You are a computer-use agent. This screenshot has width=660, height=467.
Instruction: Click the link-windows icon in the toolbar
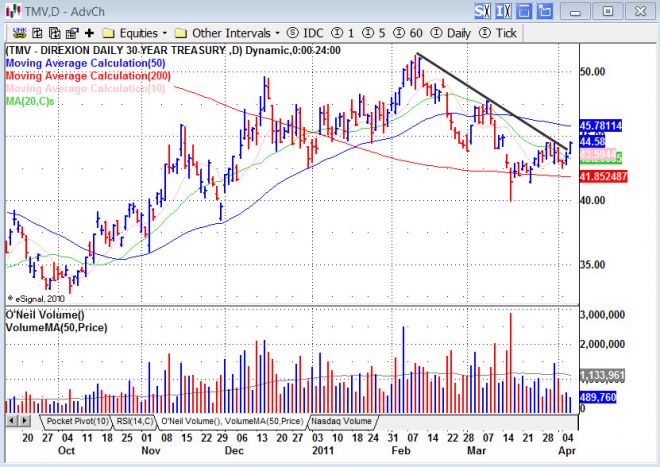(19, 33)
